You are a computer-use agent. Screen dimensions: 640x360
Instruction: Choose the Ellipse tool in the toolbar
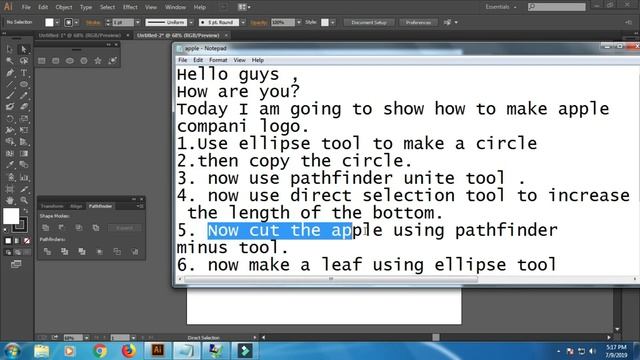[x=24, y=84]
